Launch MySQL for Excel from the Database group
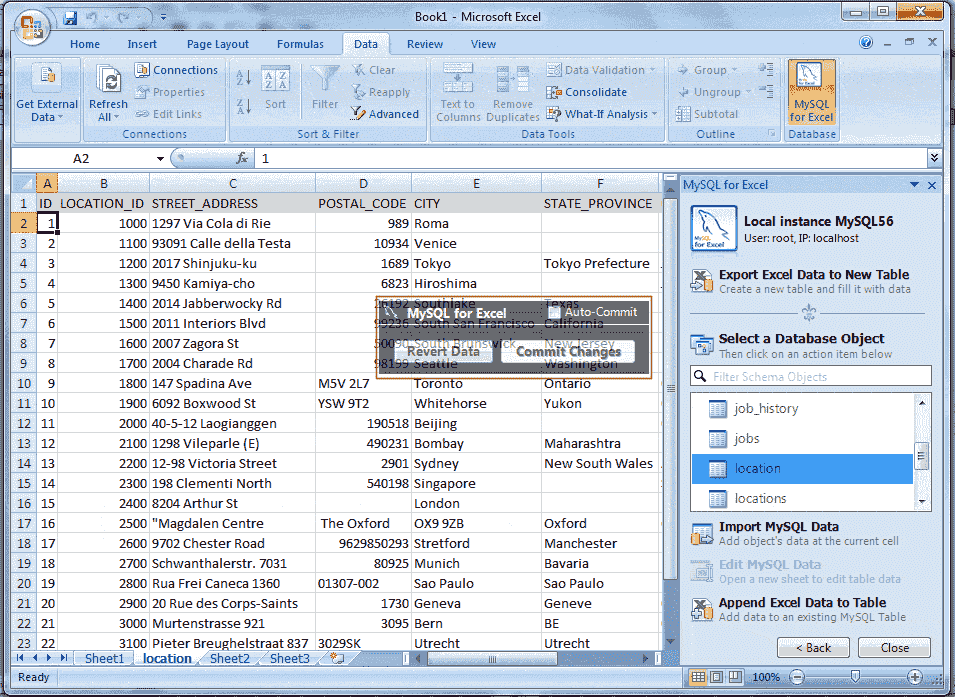Screen dimensions: 955x697 [x=810, y=90]
